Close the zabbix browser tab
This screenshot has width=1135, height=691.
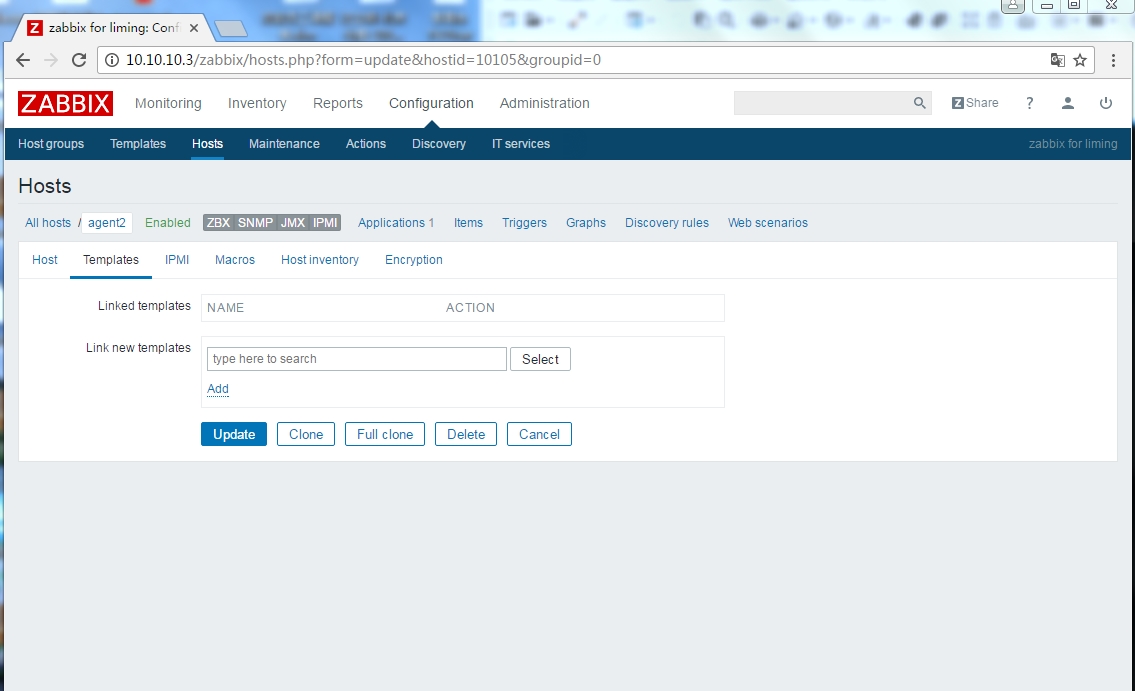[x=194, y=28]
